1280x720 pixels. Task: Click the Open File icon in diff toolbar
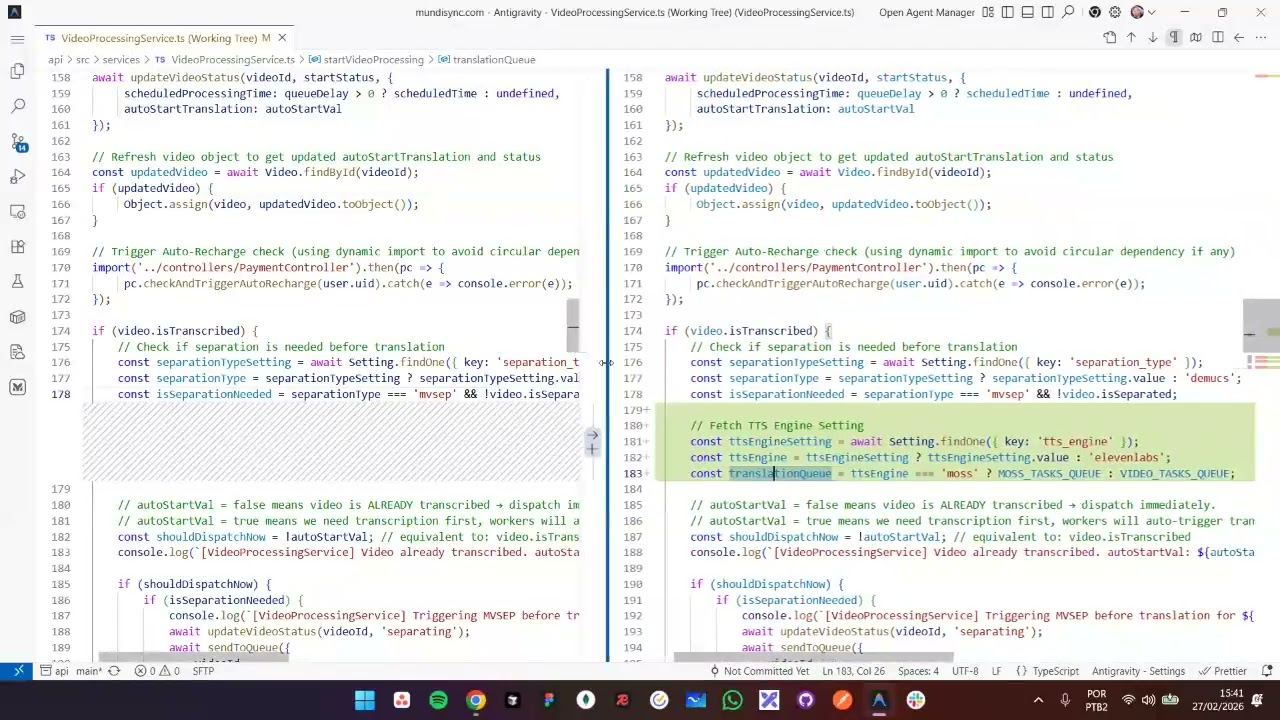point(1110,38)
